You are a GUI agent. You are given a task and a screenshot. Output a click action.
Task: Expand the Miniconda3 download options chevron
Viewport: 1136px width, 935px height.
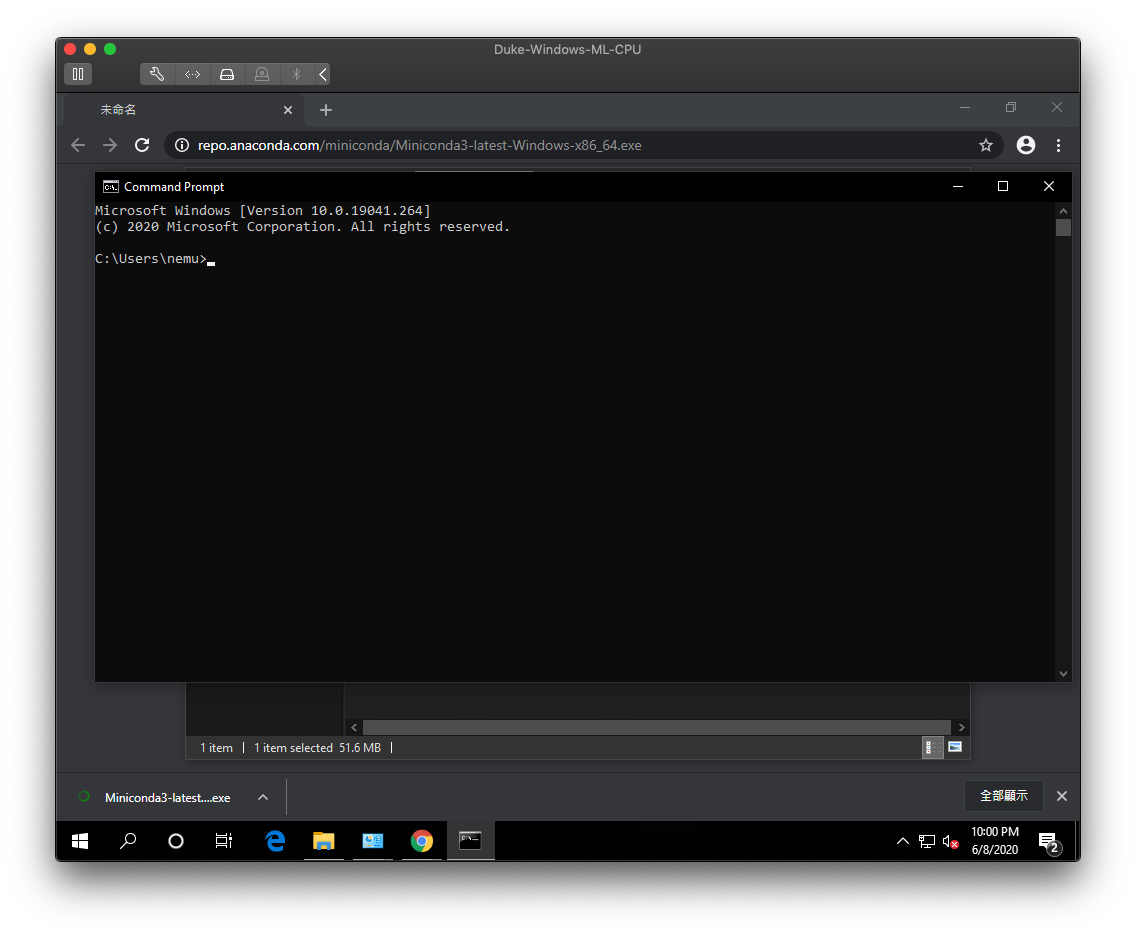(x=263, y=797)
